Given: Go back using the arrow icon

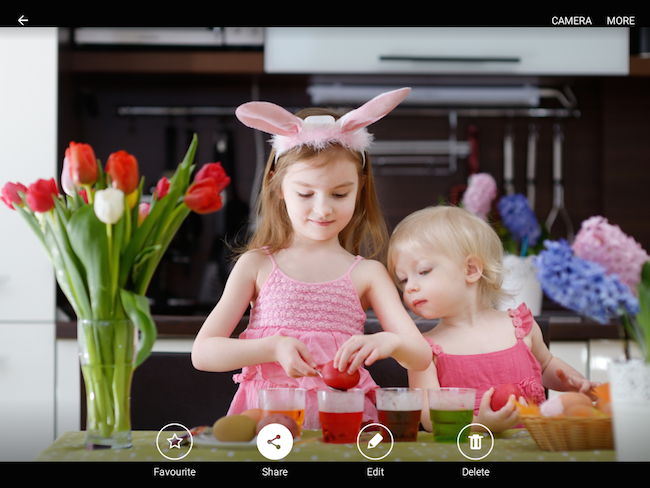Looking at the screenshot, I should 23,20.
